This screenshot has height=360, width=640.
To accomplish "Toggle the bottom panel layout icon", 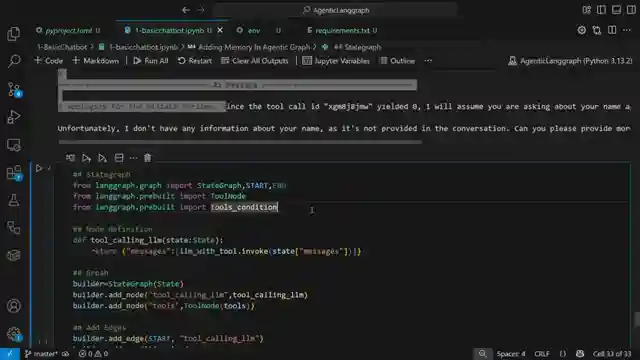I will point(616,10).
